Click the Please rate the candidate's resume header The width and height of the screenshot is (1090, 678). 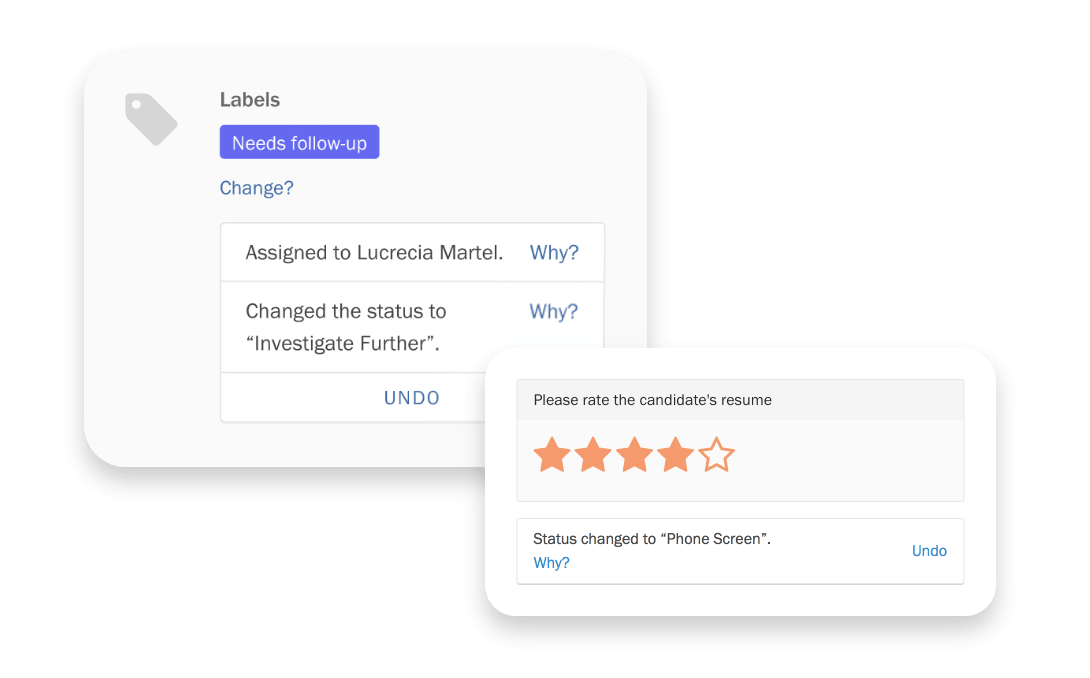pos(740,400)
